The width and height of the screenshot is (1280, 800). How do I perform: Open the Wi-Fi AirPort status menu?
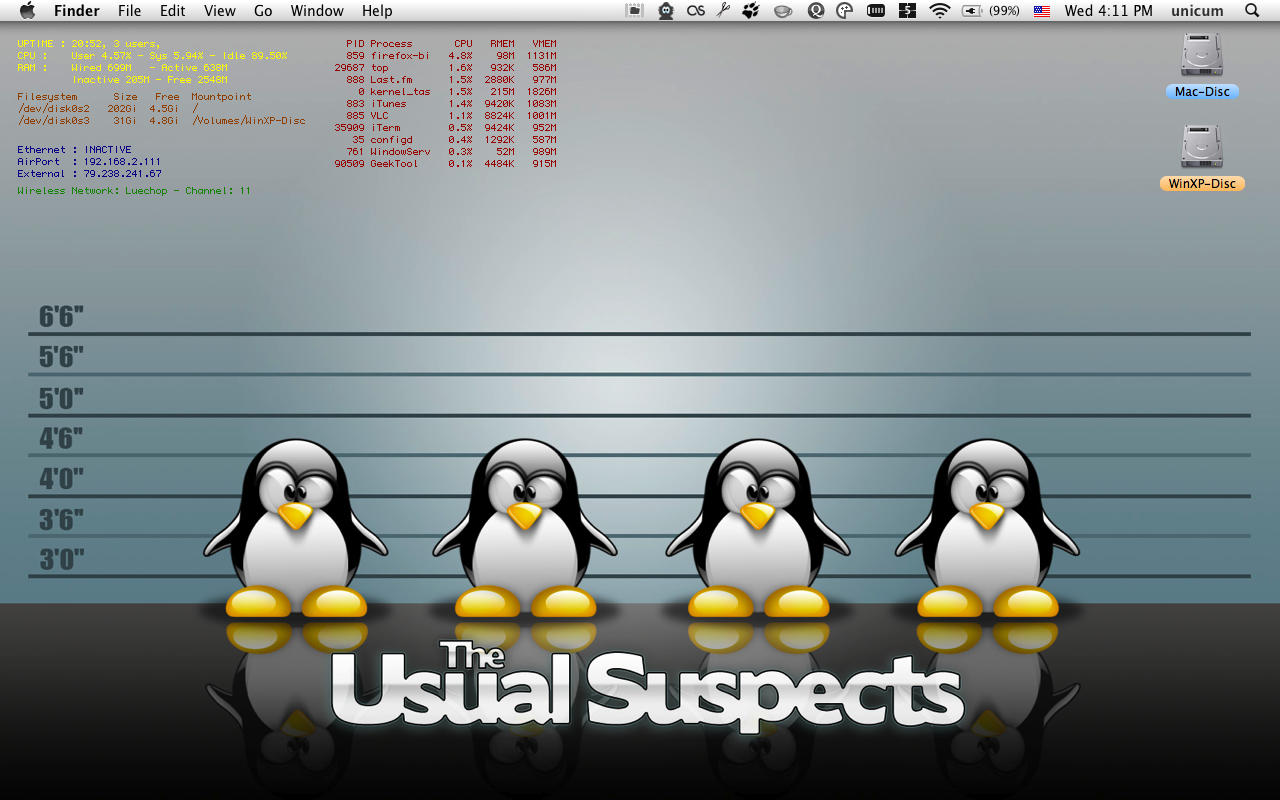[x=939, y=11]
